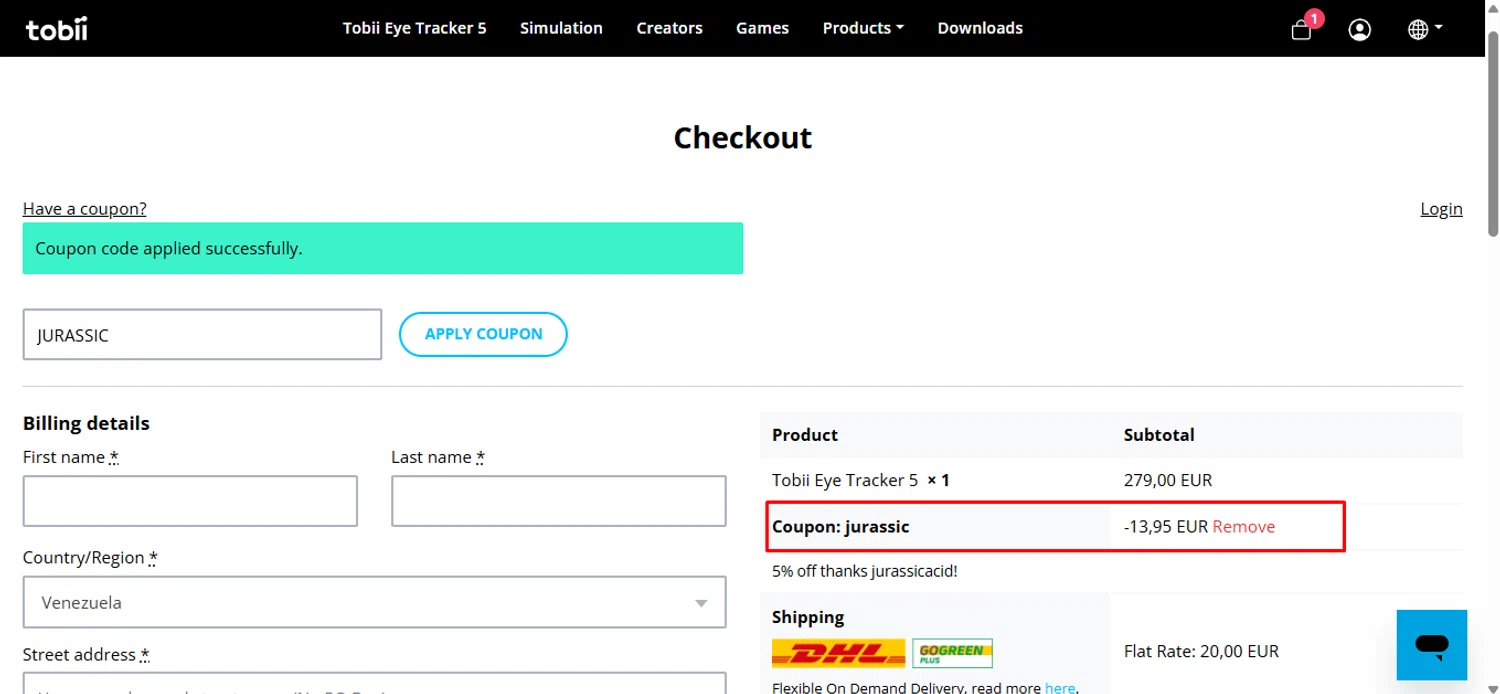Click the Last name field
The height and width of the screenshot is (694, 1500).
tap(558, 501)
